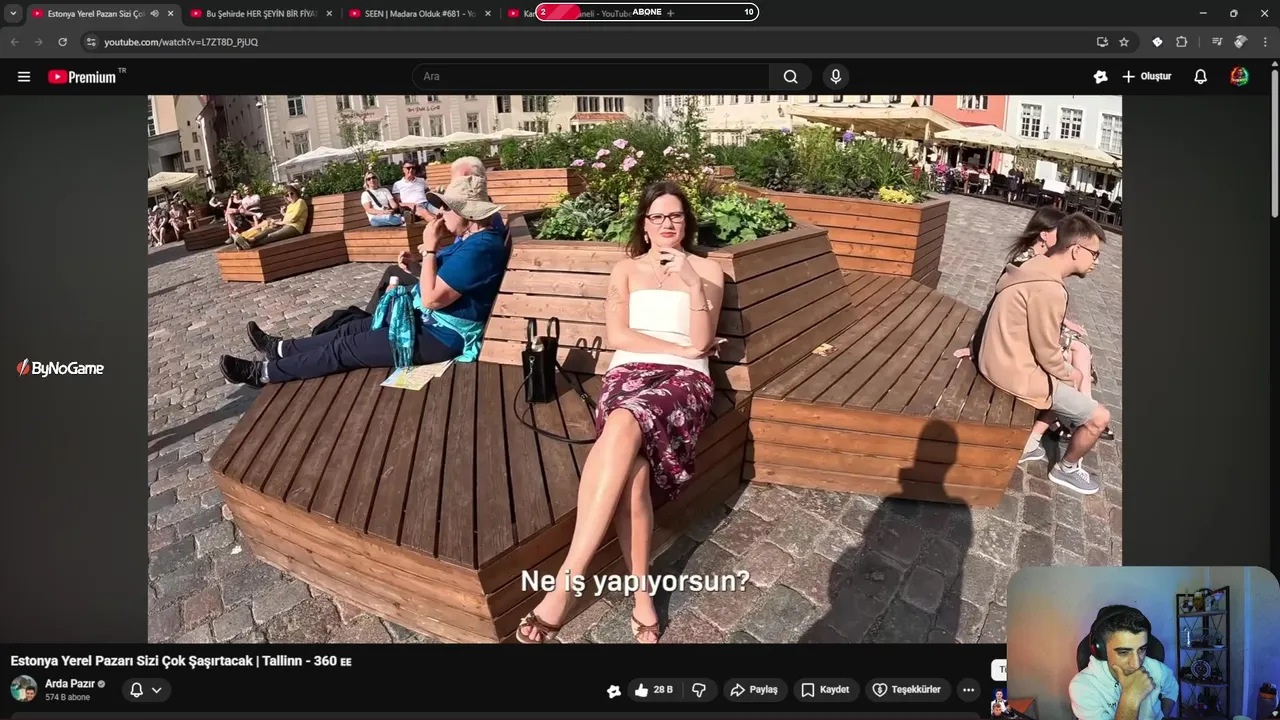This screenshot has height=720, width=1280.
Task: Switch to Bu Şehirde HER ŞEYİN tab
Action: click(260, 13)
